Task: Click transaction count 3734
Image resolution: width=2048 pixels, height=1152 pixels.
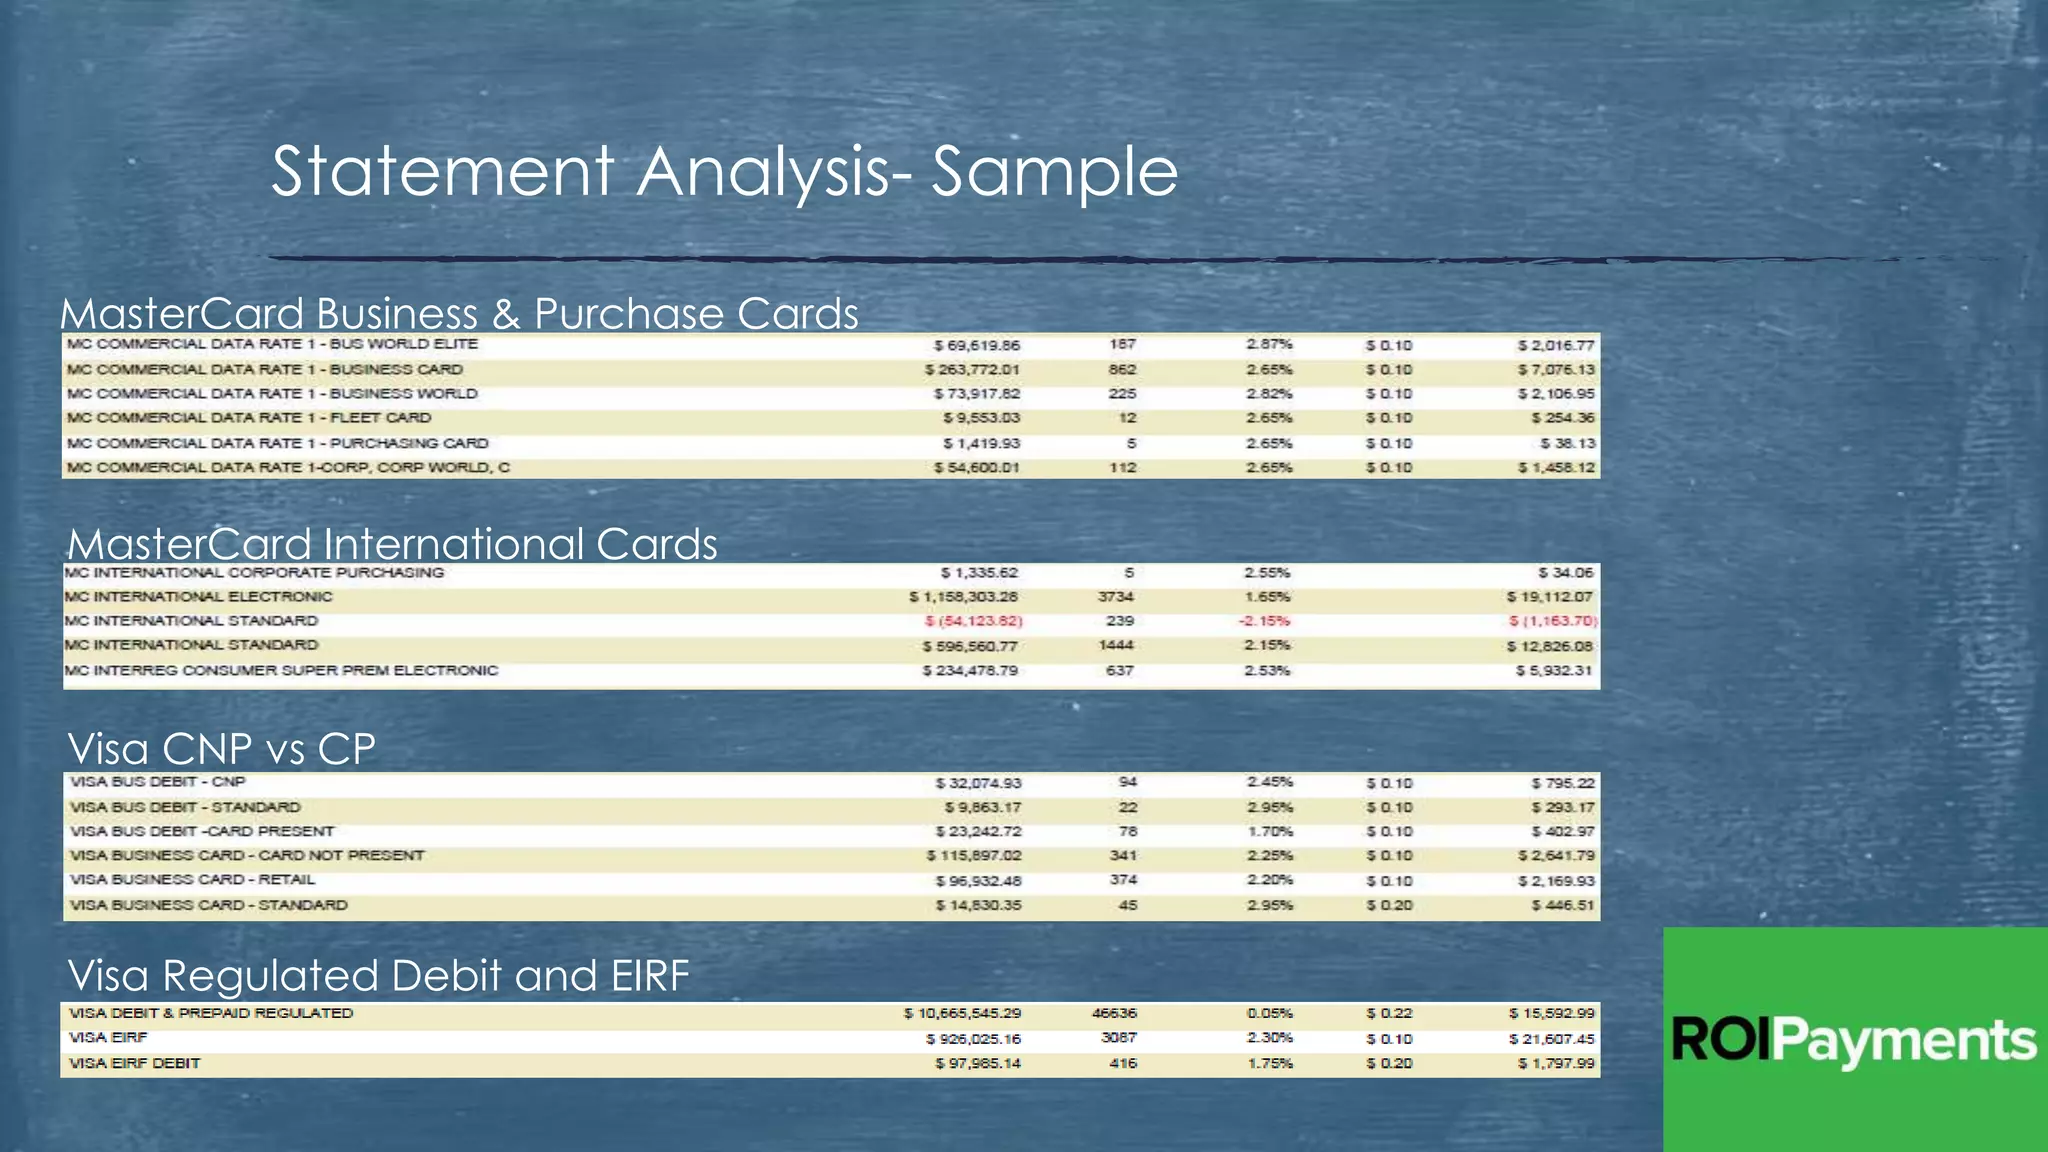Action: pos(1116,597)
